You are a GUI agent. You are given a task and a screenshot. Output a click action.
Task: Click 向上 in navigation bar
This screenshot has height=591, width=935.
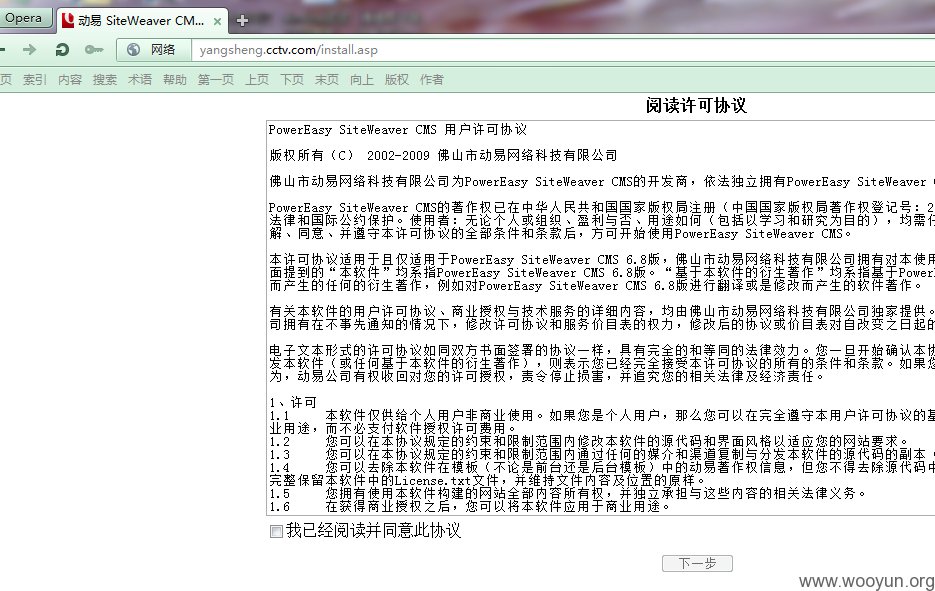tap(362, 79)
